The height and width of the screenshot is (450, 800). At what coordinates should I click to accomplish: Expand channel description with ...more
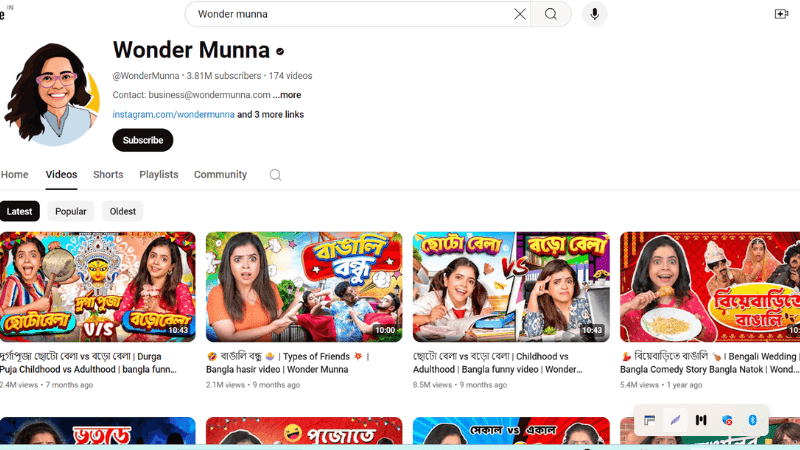(287, 95)
